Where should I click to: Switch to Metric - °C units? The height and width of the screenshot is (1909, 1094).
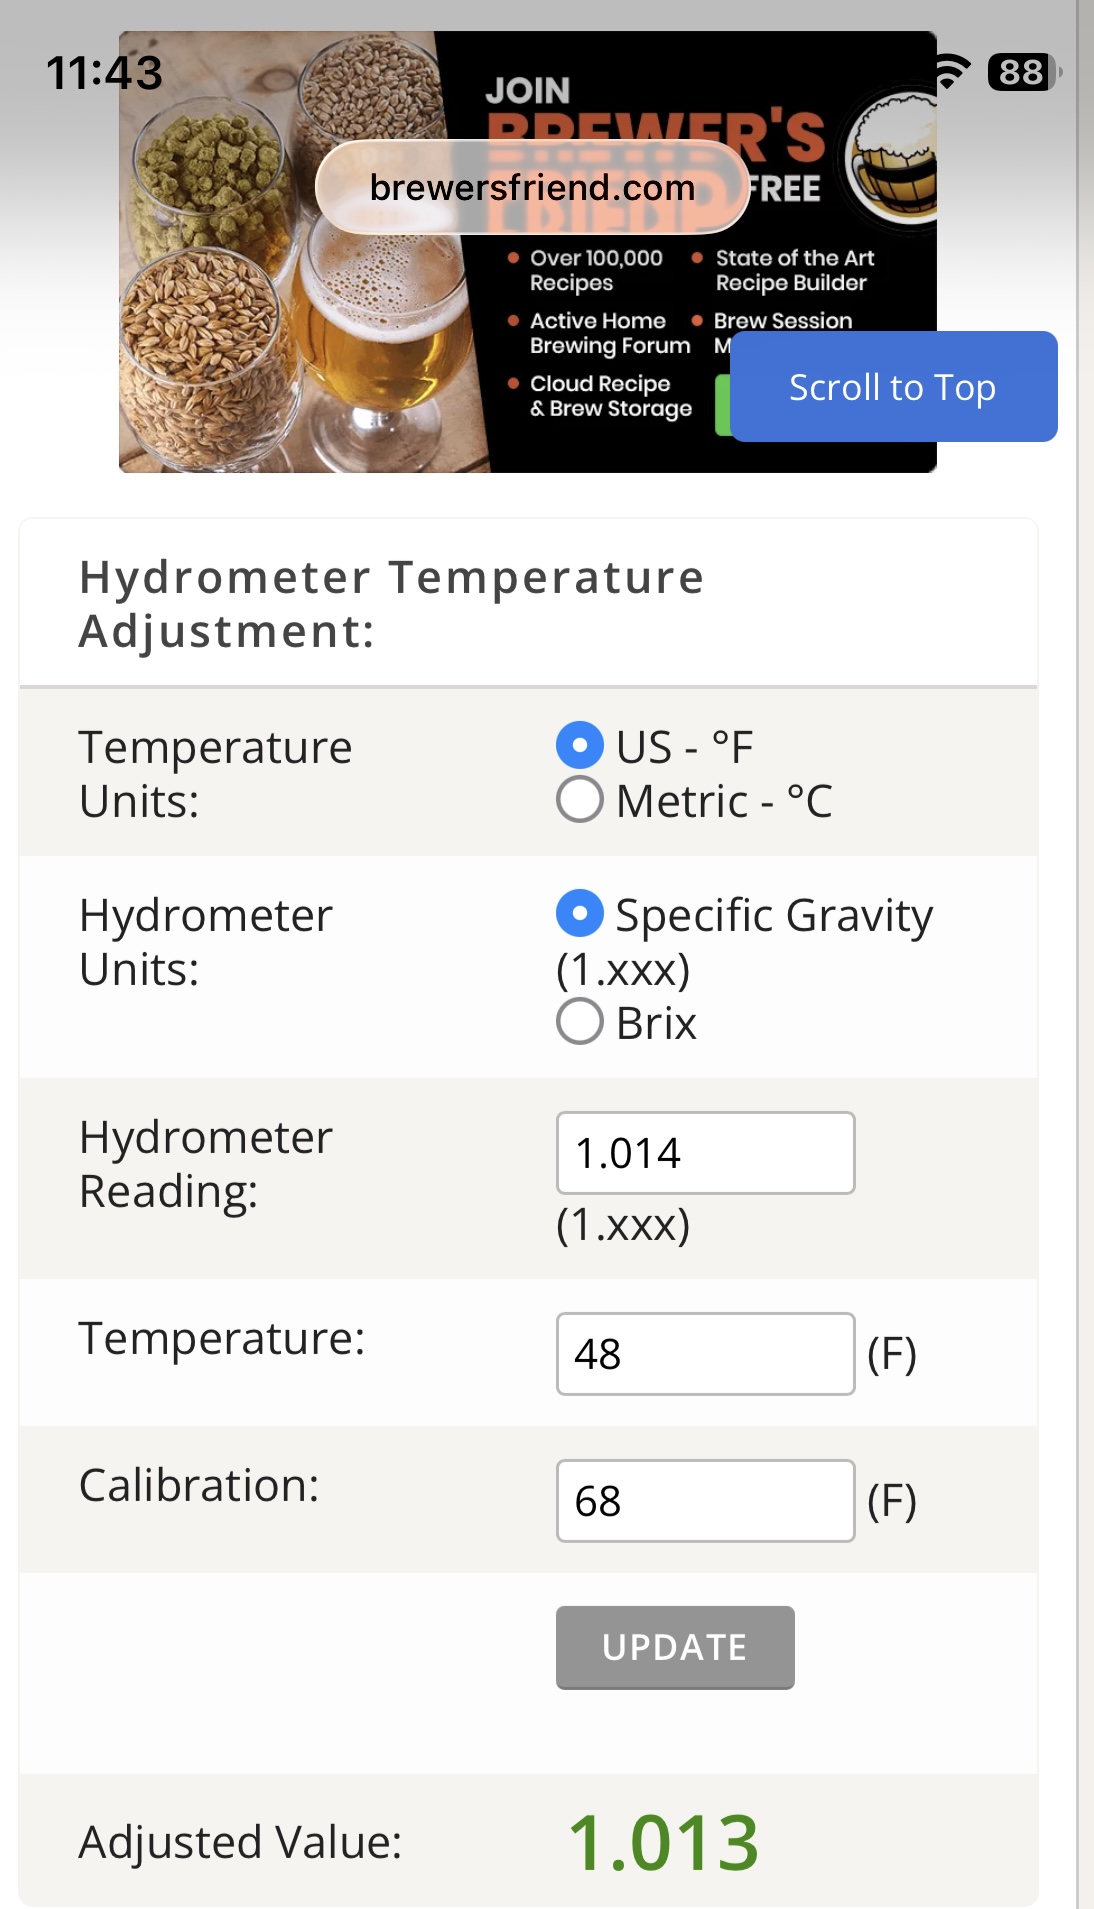(580, 800)
